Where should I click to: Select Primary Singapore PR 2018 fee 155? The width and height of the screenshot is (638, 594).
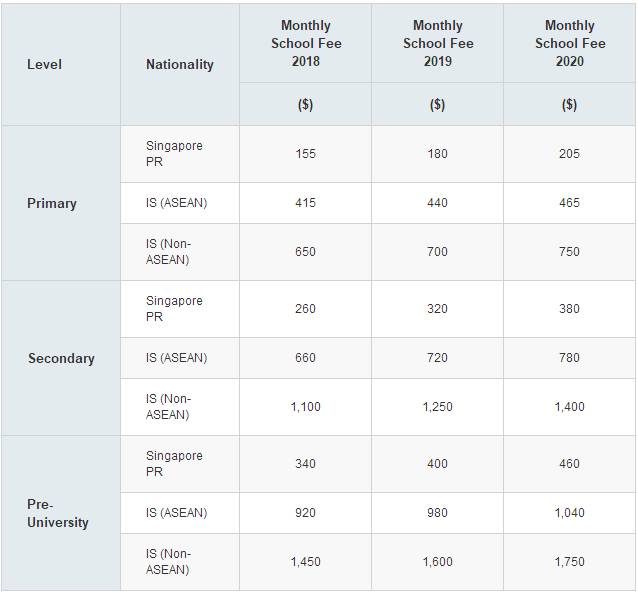[305, 154]
